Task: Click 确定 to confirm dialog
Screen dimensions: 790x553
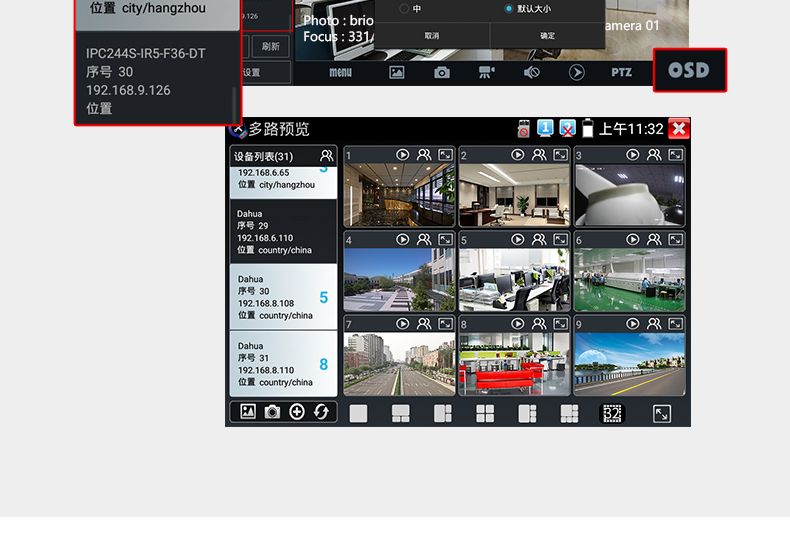Action: point(548,36)
